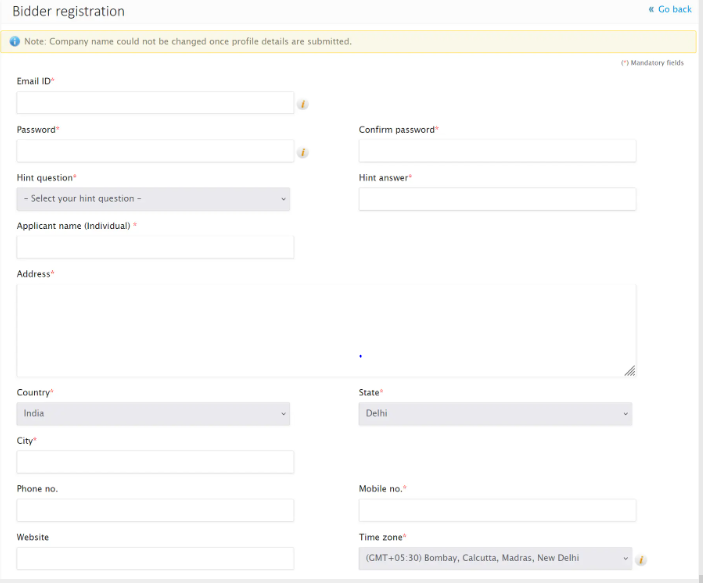Focus the Mobile no. input field
704x583 pixels.
(497, 510)
